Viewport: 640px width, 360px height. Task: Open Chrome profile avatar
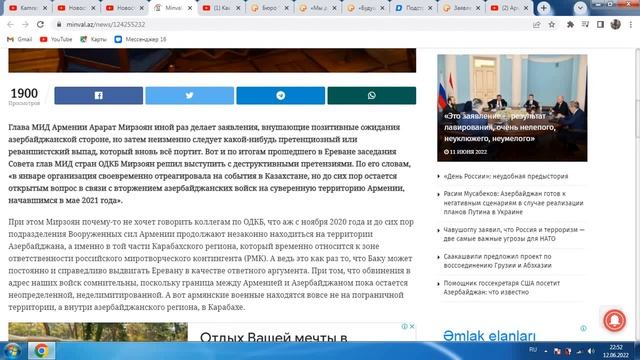tap(616, 24)
